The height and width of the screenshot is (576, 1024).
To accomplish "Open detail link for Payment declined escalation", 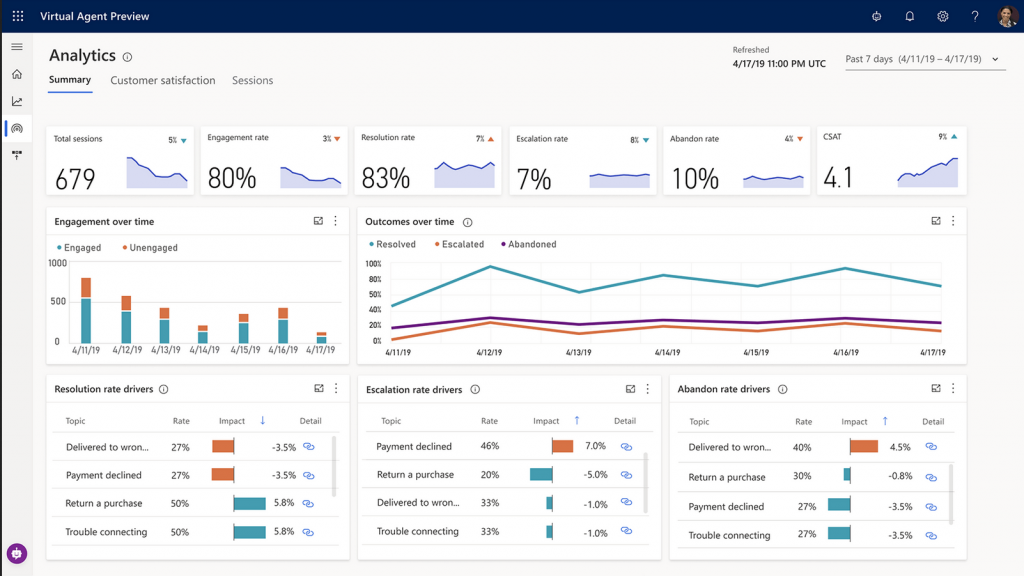I will pos(626,447).
